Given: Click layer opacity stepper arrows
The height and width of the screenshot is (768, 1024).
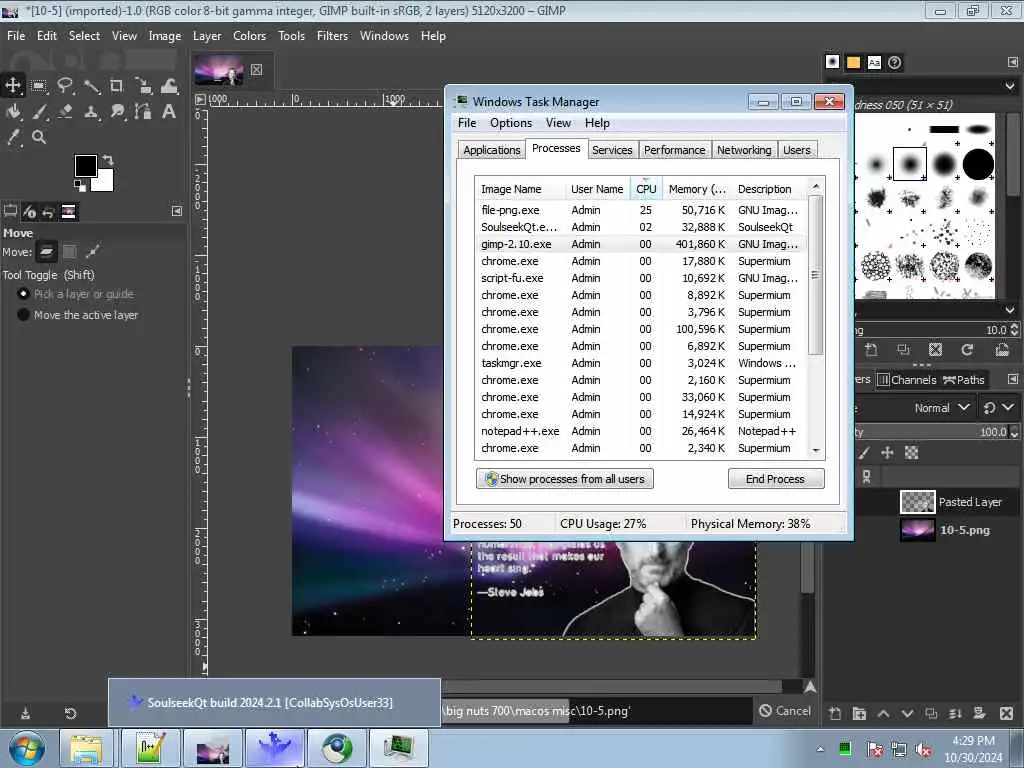Looking at the screenshot, I should (1014, 432).
